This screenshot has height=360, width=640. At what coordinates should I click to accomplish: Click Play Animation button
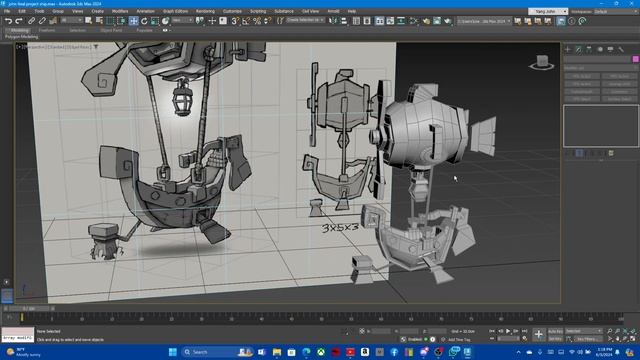[x=508, y=331]
